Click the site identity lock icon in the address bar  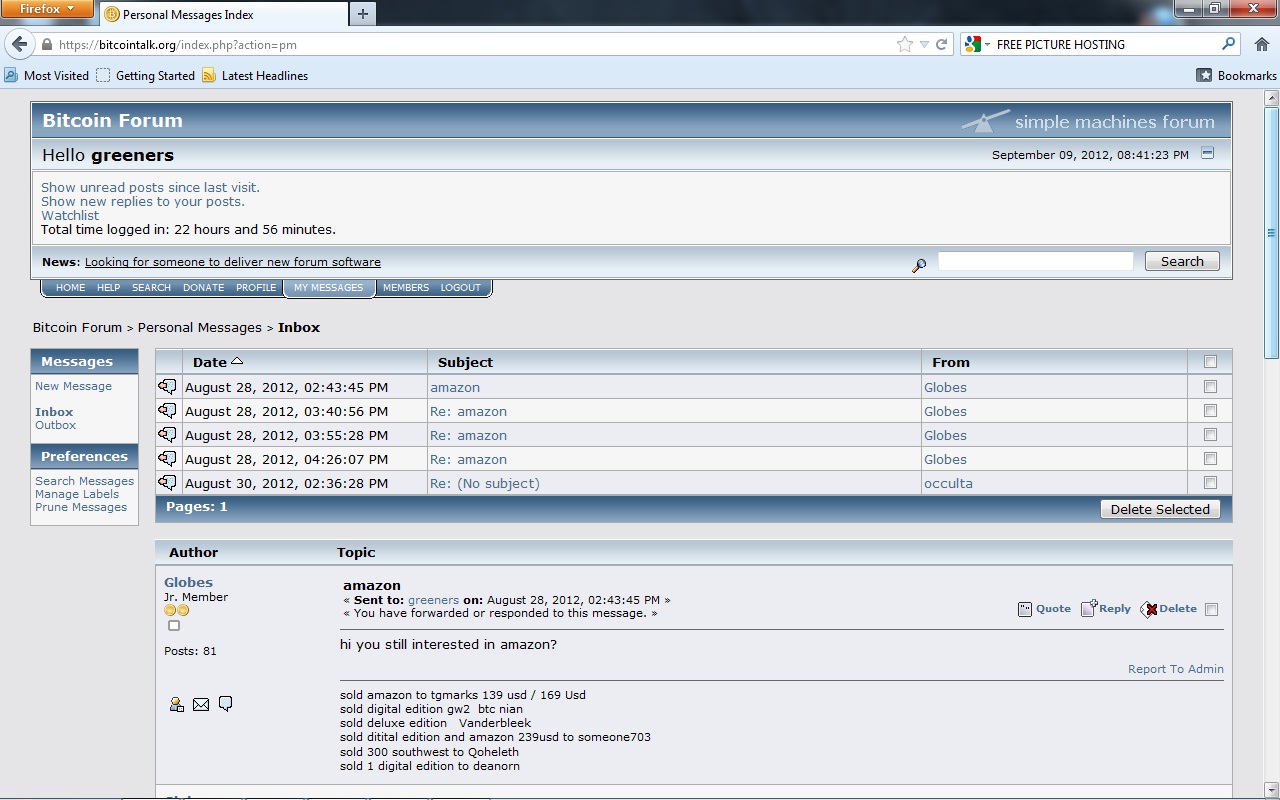(x=46, y=45)
